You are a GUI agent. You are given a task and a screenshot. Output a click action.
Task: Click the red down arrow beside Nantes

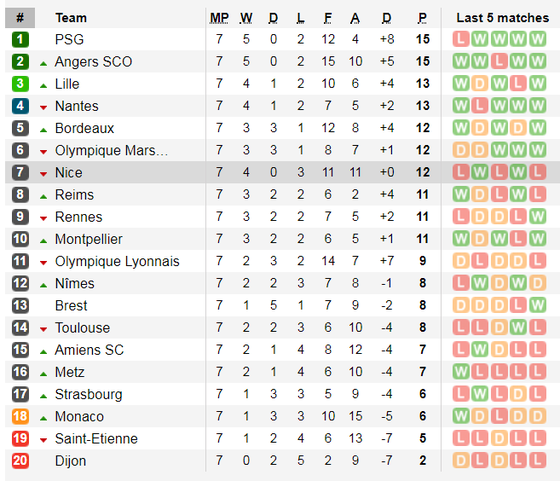(x=44, y=107)
